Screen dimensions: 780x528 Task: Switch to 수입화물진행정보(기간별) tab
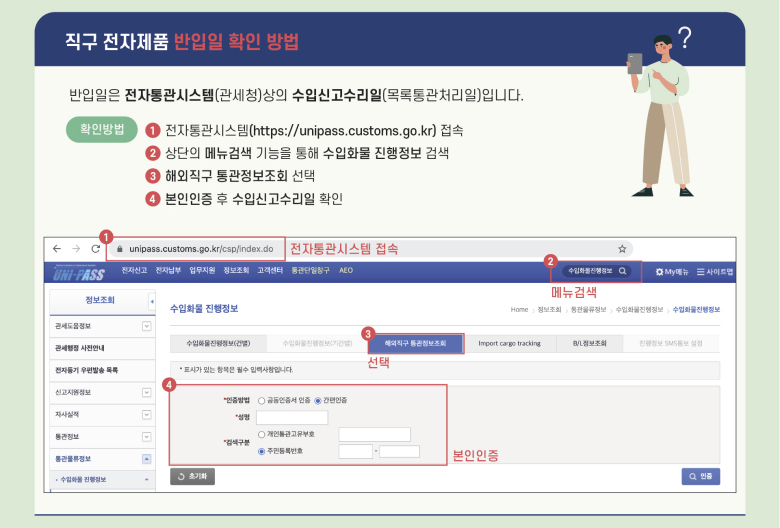317,343
